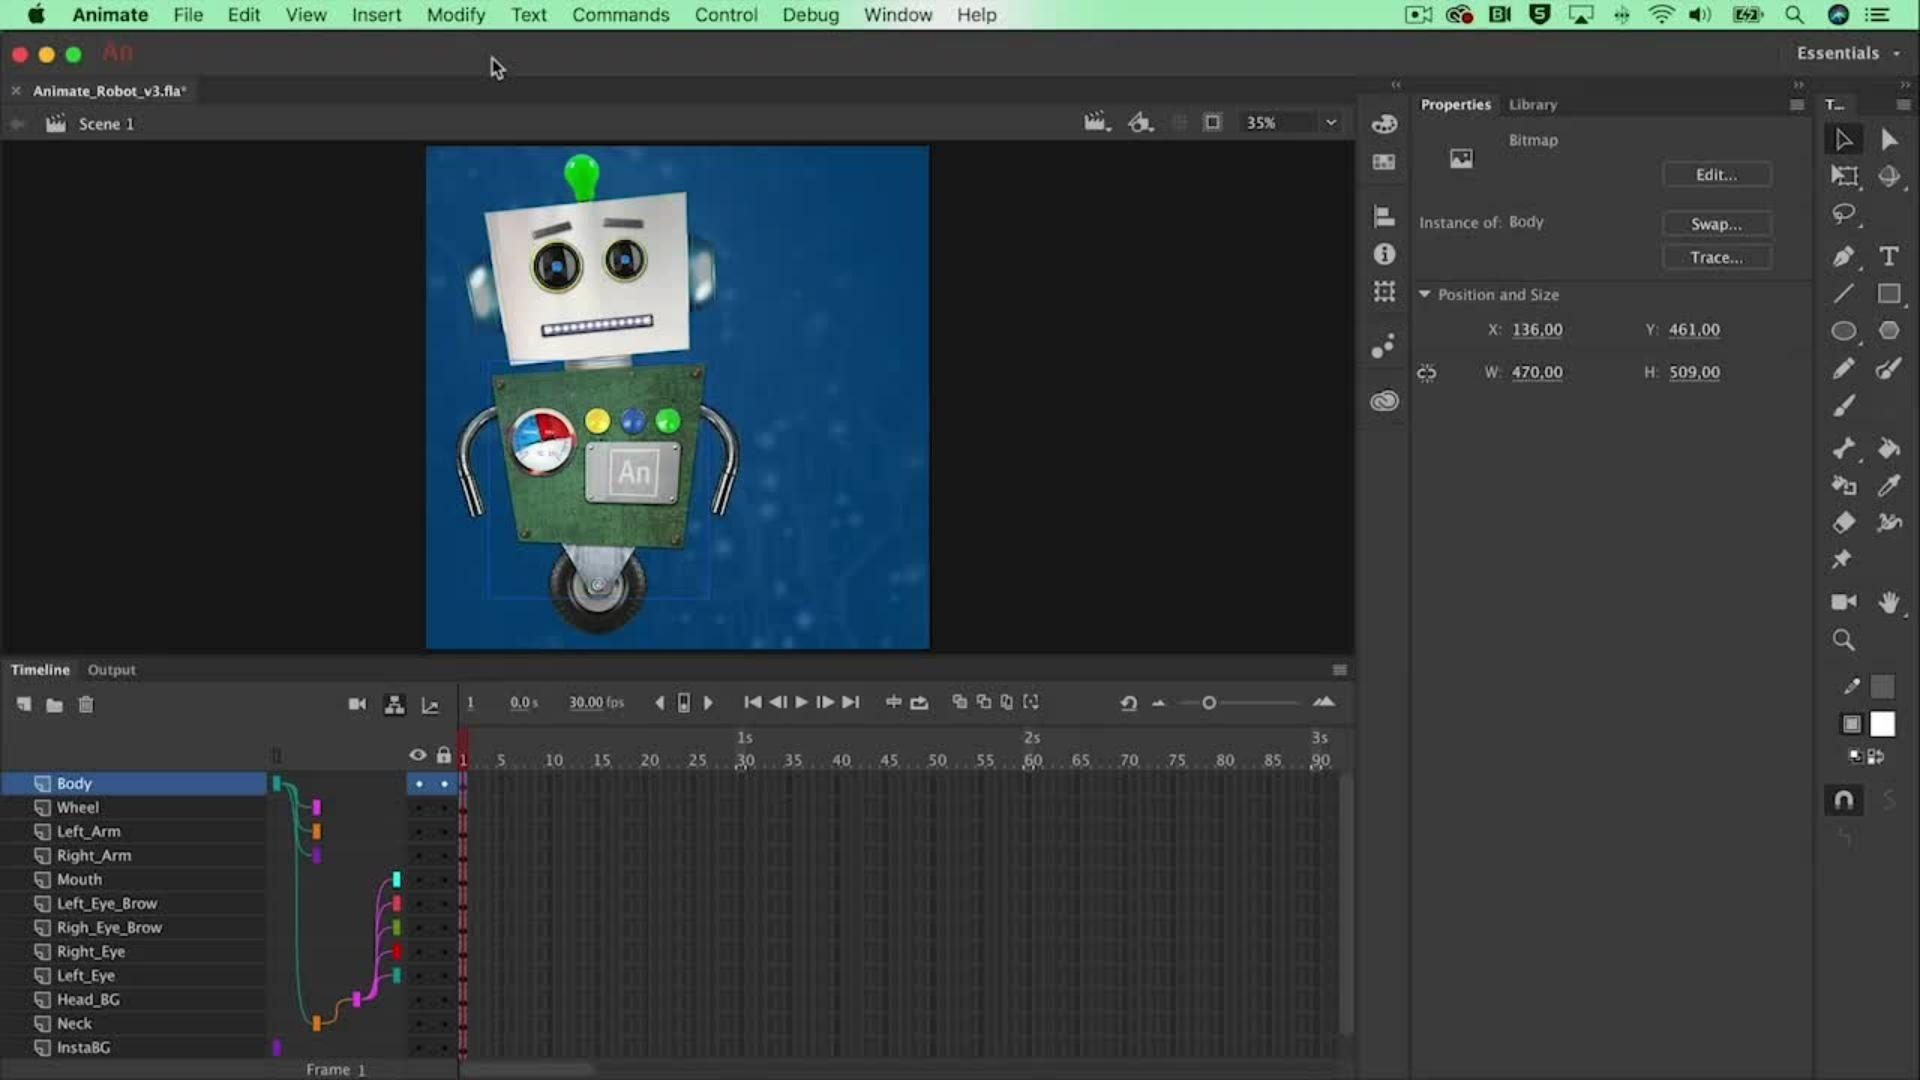
Task: Click the Swap button for the Body instance
Action: 1716,223
